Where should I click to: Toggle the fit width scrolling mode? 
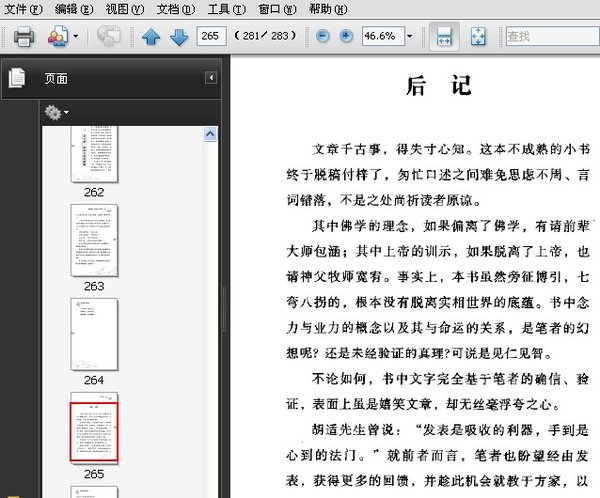pos(445,37)
